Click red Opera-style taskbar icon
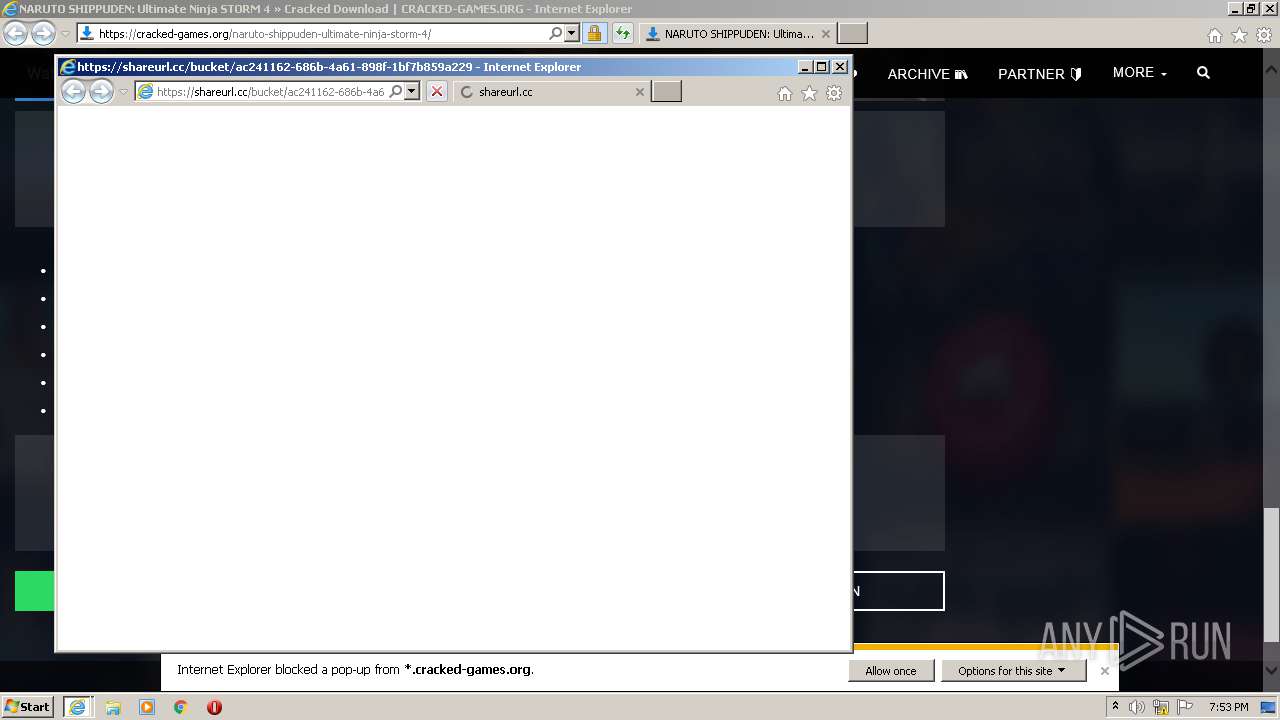 [x=214, y=707]
